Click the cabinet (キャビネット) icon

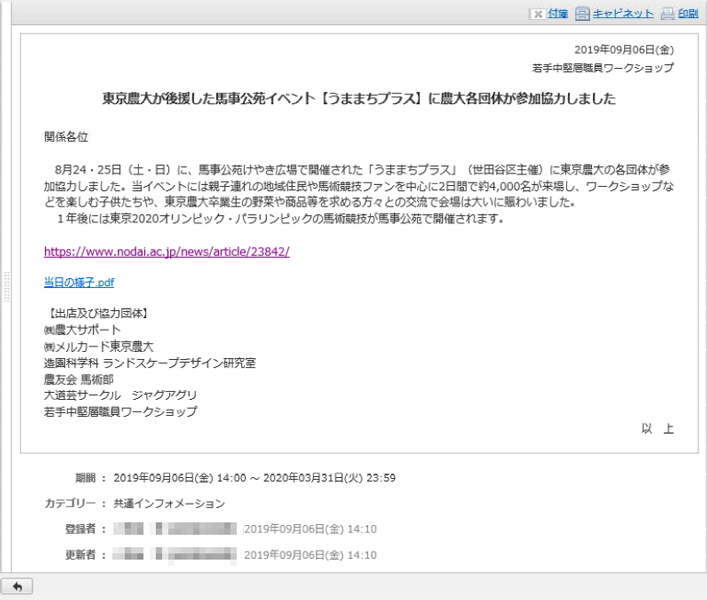[x=582, y=14]
